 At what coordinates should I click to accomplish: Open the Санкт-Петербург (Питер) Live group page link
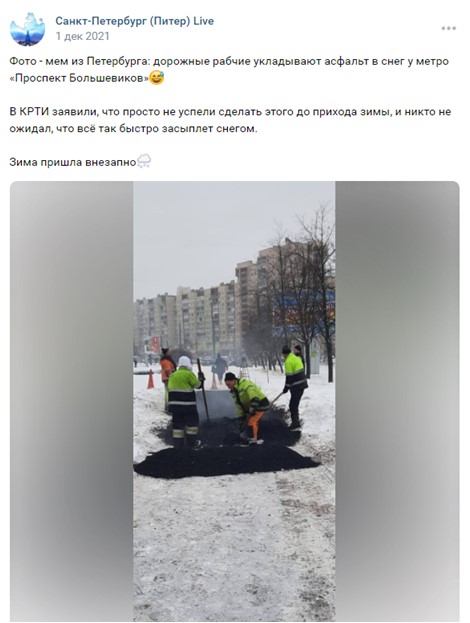[134, 21]
